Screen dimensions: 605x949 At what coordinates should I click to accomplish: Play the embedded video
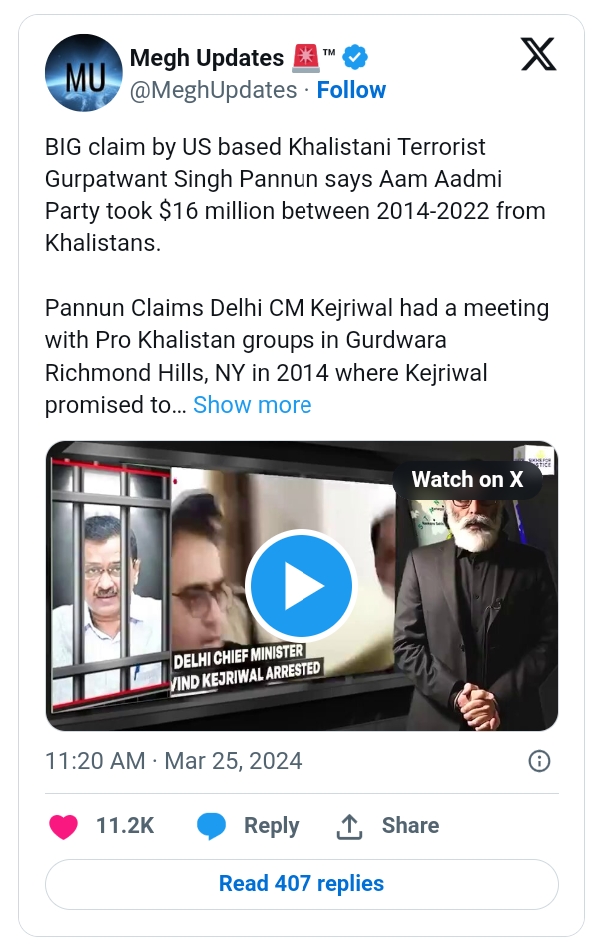pyautogui.click(x=301, y=585)
